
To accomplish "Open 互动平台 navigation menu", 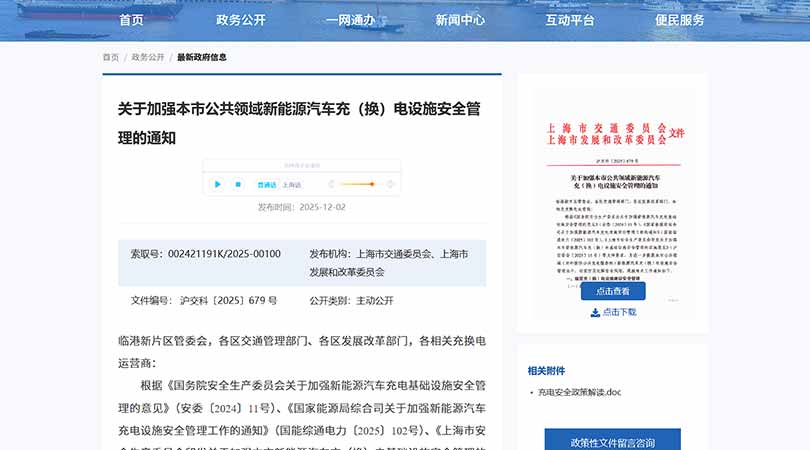I will pyautogui.click(x=570, y=20).
